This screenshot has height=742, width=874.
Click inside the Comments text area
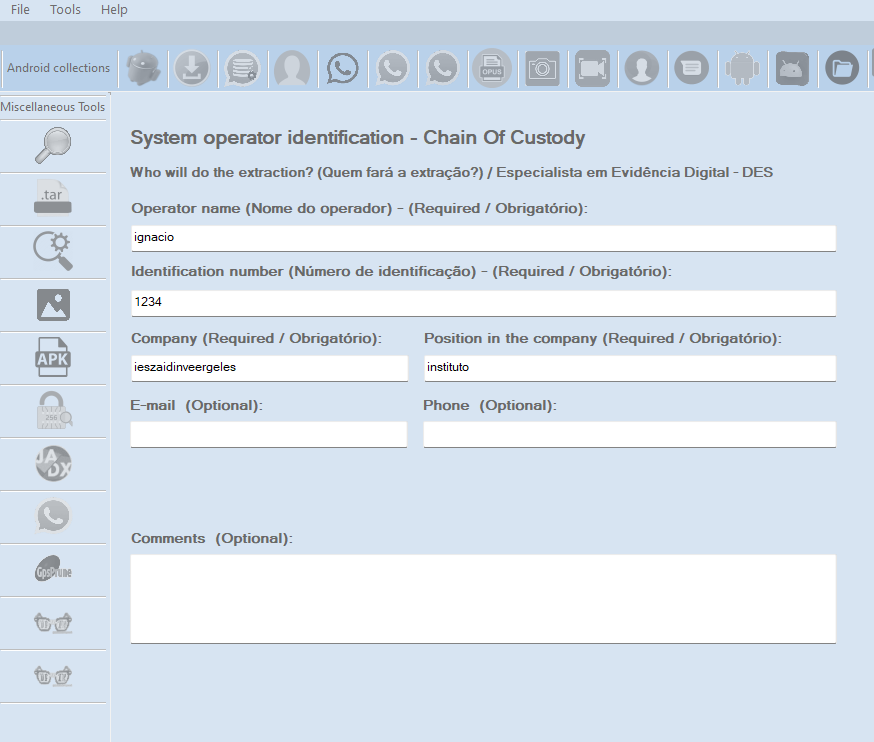(483, 599)
